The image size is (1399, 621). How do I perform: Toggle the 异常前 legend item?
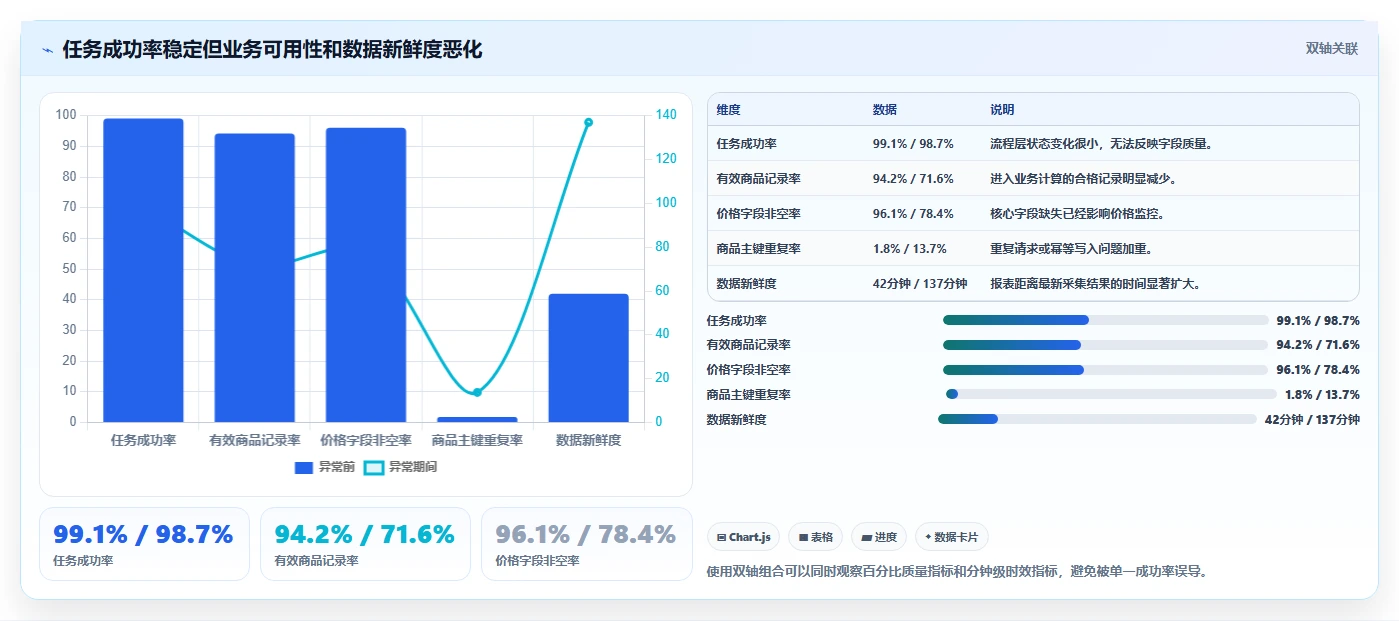tap(325, 467)
